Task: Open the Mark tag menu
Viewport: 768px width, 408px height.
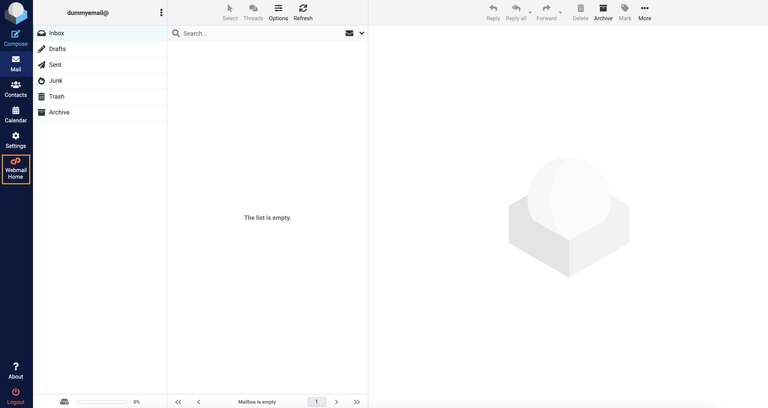Action: tap(624, 13)
